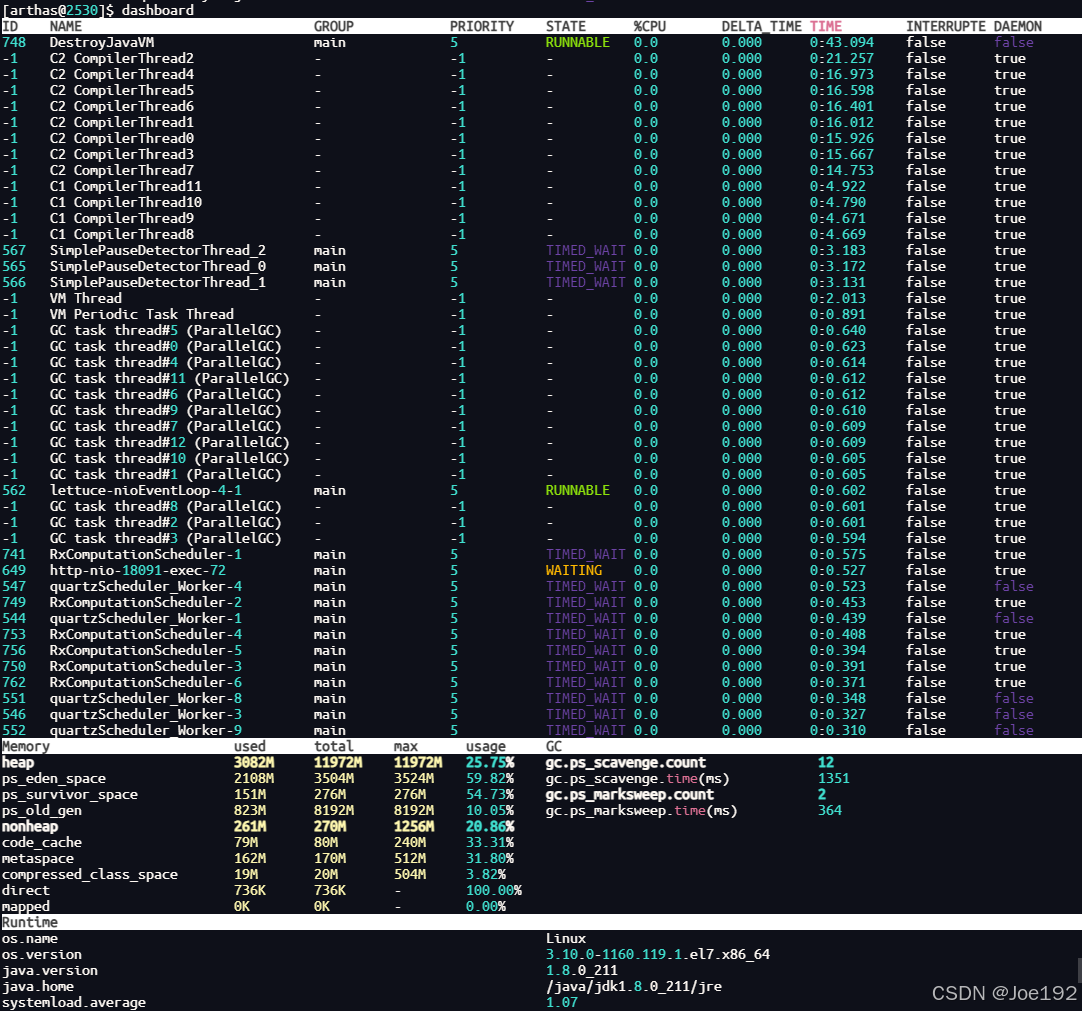The width and height of the screenshot is (1082, 1011).
Task: Click RxComputationScheduler-1 thread name
Action: tap(146, 555)
